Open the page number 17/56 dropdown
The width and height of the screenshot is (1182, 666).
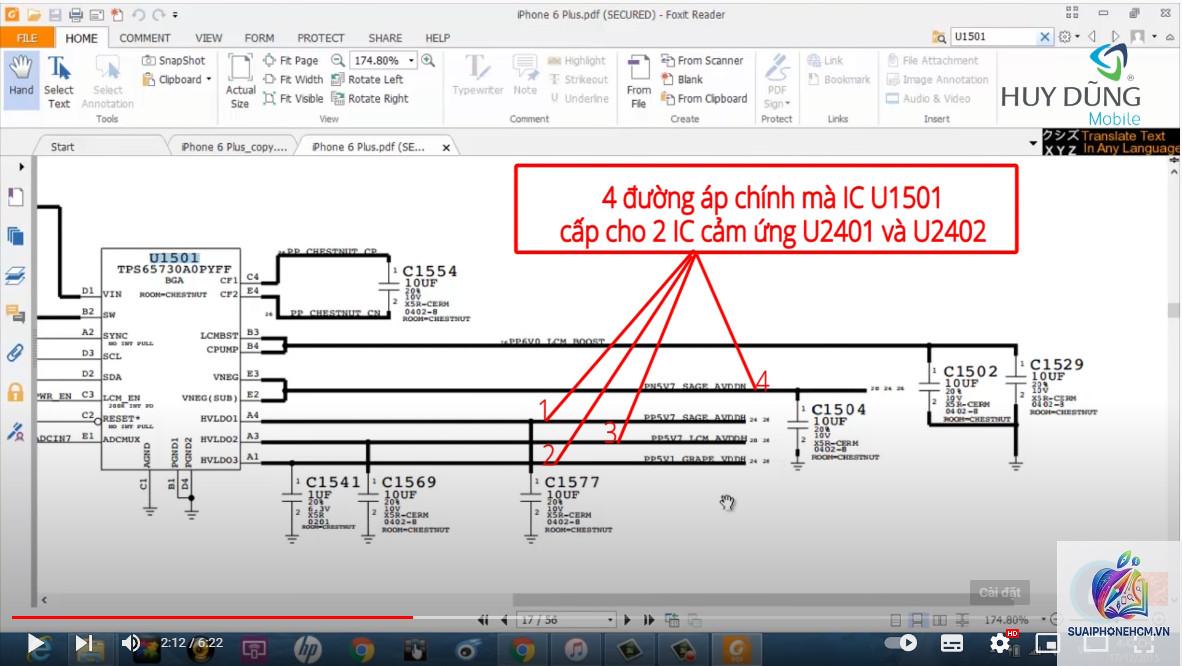(610, 620)
